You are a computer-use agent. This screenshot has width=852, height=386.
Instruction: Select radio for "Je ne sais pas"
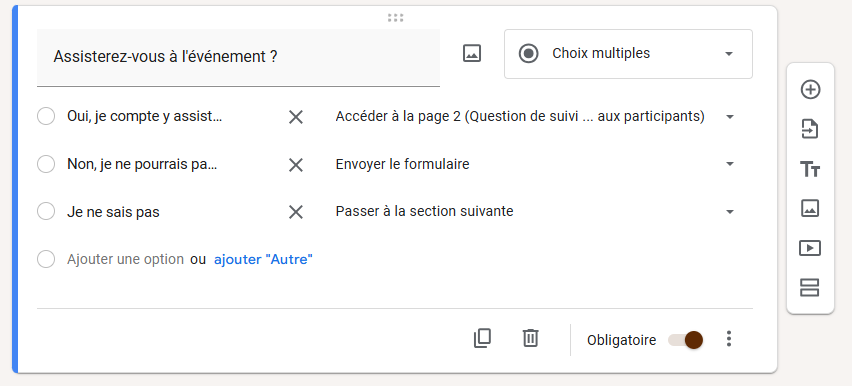[46, 211]
